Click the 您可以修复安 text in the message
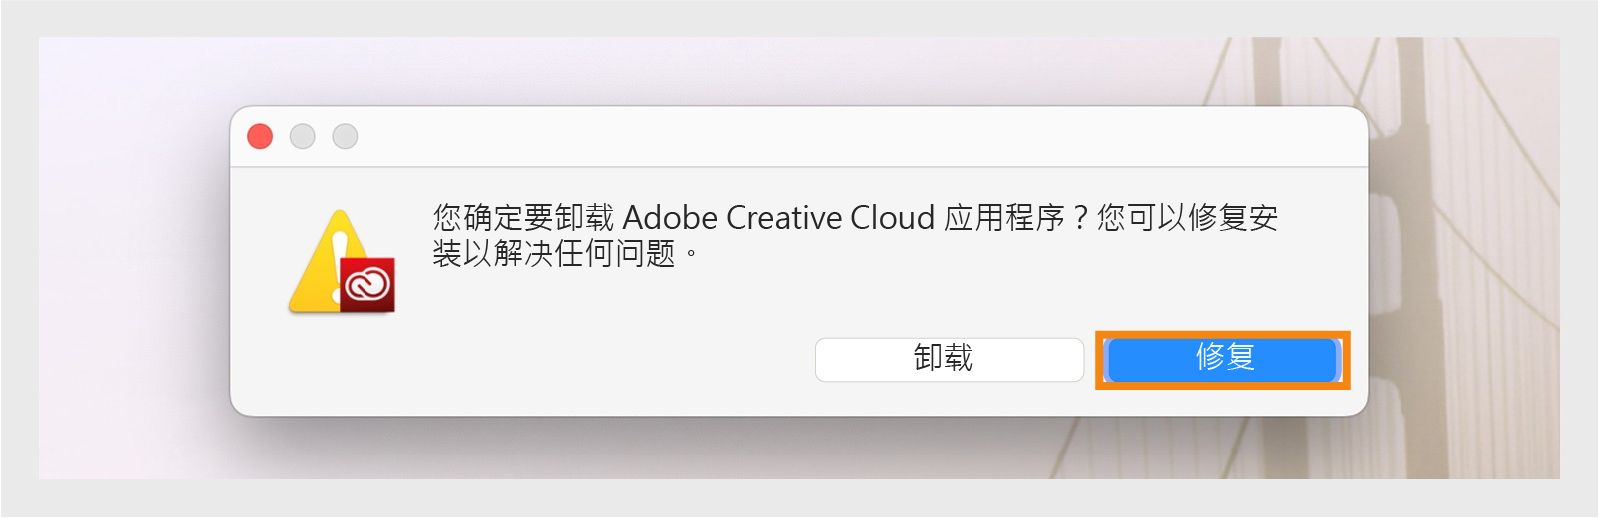Image resolution: width=1601 pixels, height=519 pixels. click(x=1187, y=218)
